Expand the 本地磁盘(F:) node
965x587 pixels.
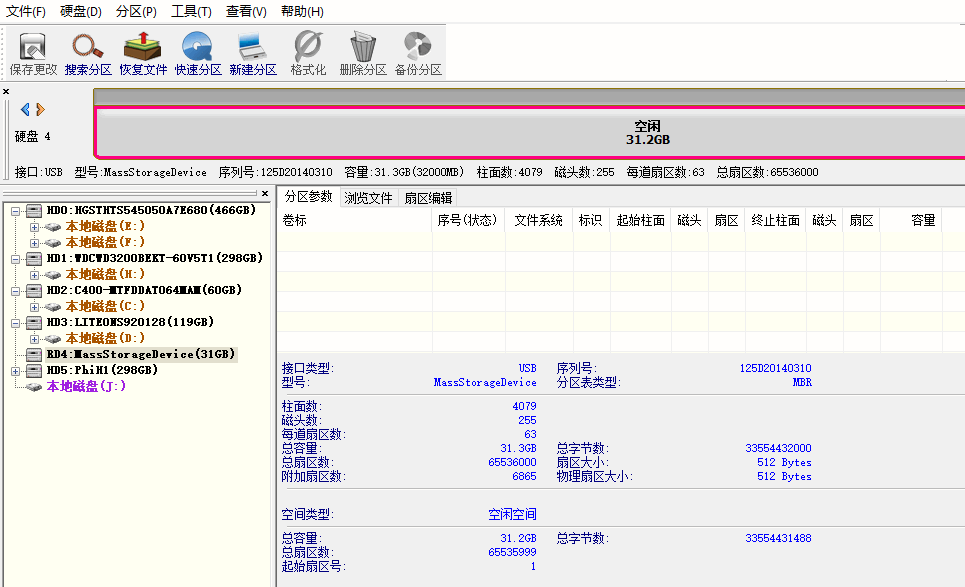[x=34, y=243]
